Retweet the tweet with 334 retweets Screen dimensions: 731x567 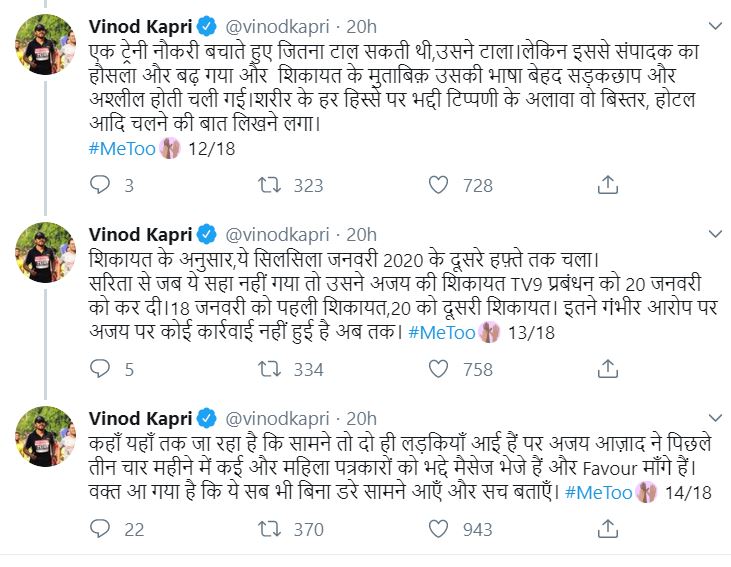tap(268, 369)
